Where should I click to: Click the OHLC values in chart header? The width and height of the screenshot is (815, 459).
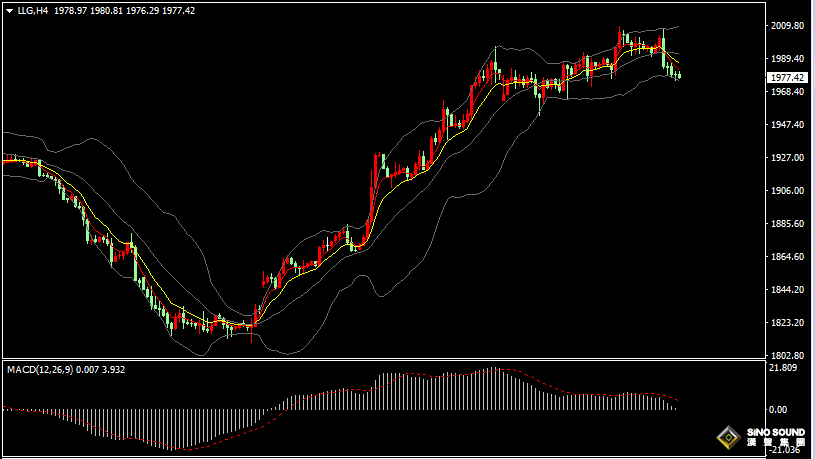click(x=125, y=10)
